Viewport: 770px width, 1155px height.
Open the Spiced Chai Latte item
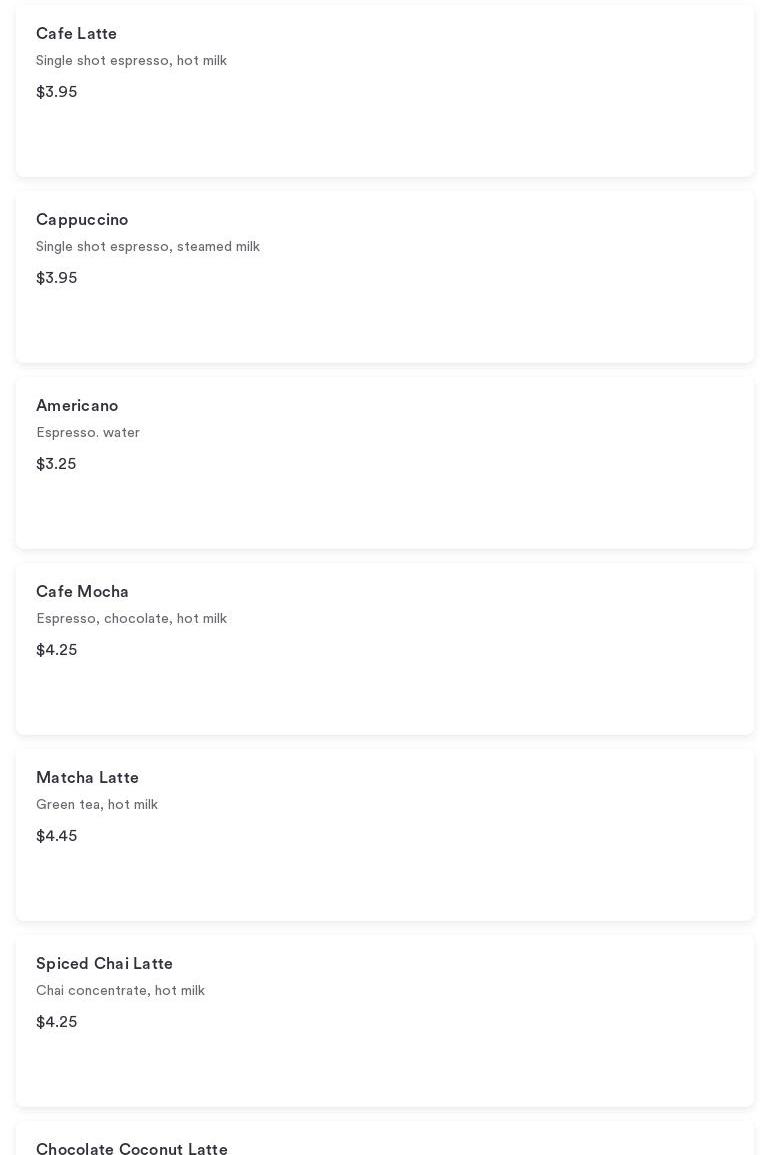(x=104, y=964)
